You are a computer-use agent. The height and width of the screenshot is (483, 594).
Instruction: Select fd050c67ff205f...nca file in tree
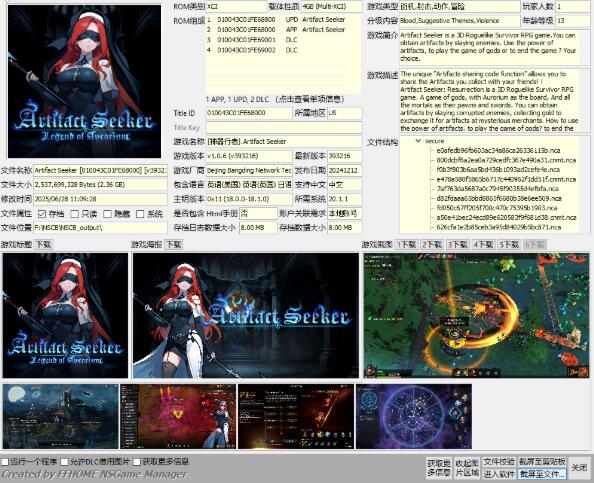[497, 208]
